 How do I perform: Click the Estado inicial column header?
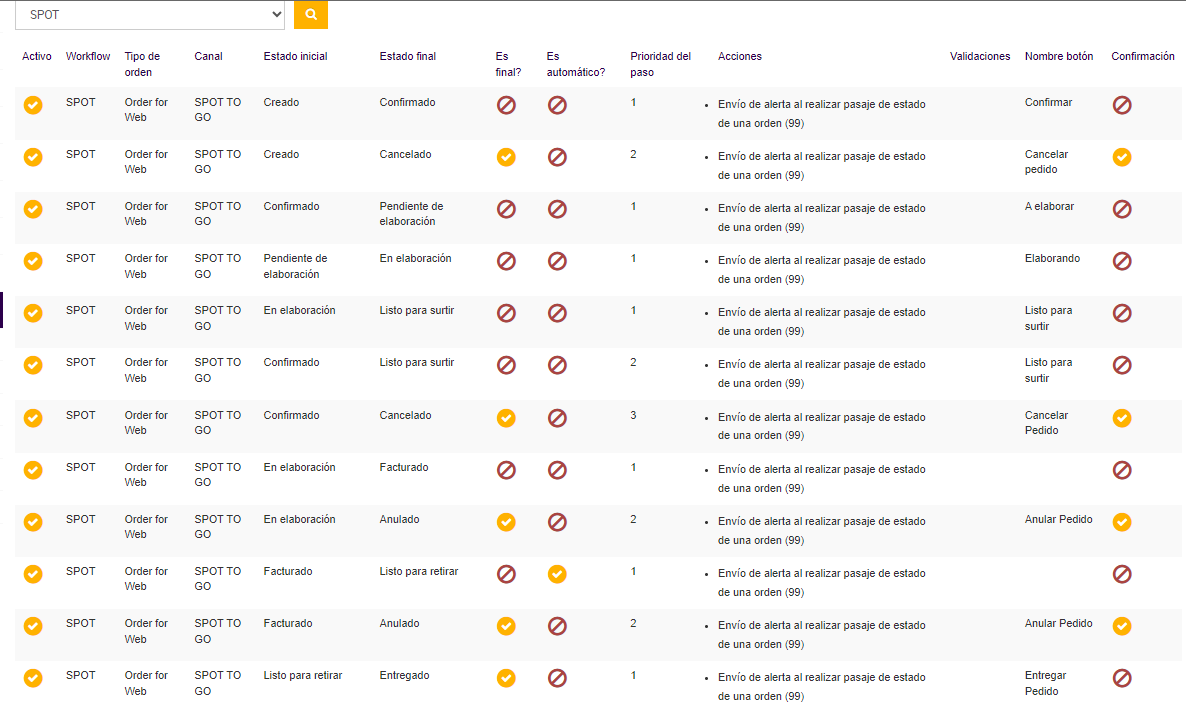click(x=295, y=56)
